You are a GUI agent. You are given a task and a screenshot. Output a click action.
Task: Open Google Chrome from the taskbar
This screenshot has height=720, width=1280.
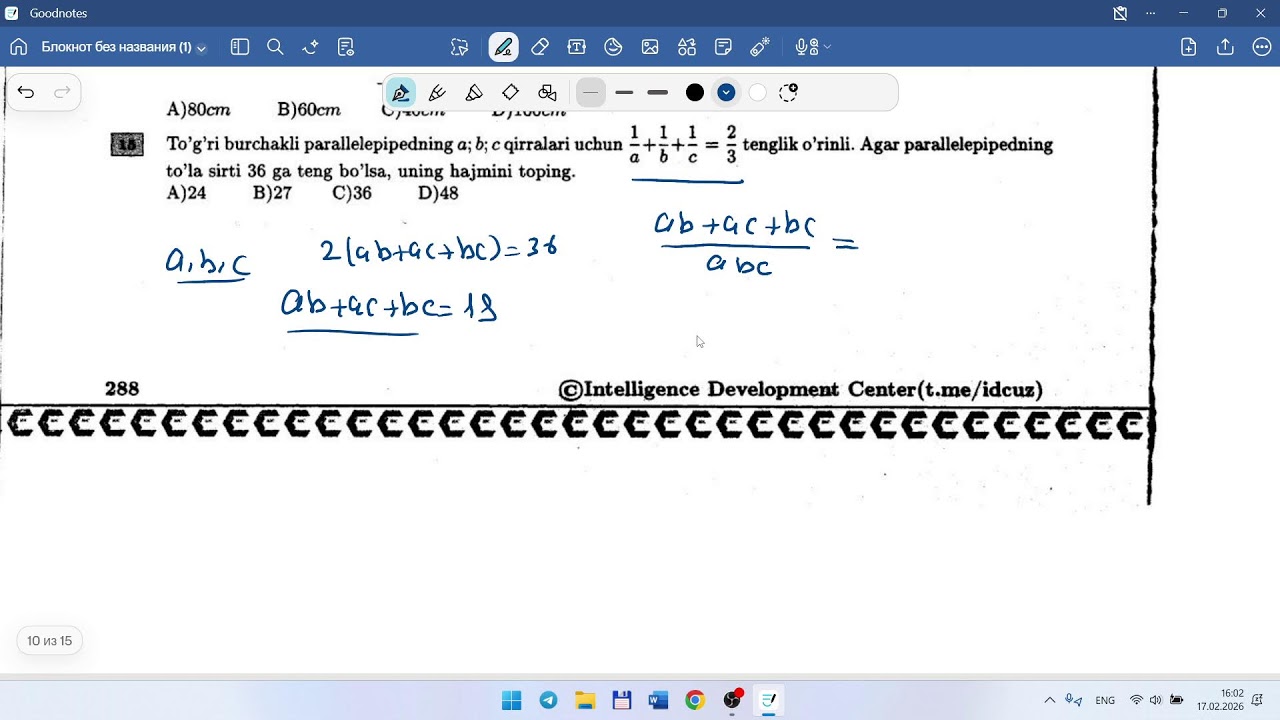coord(695,700)
